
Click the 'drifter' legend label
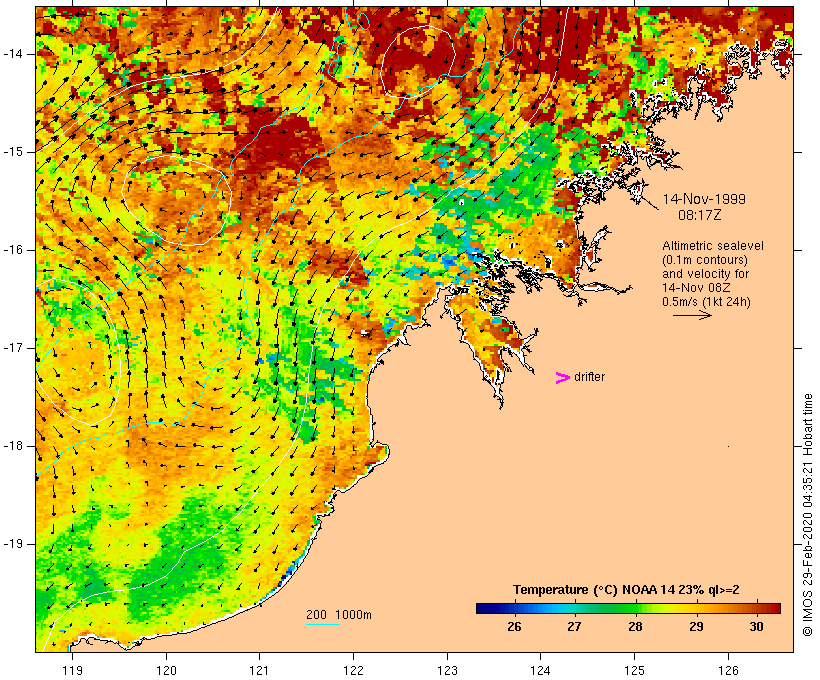[x=589, y=377]
